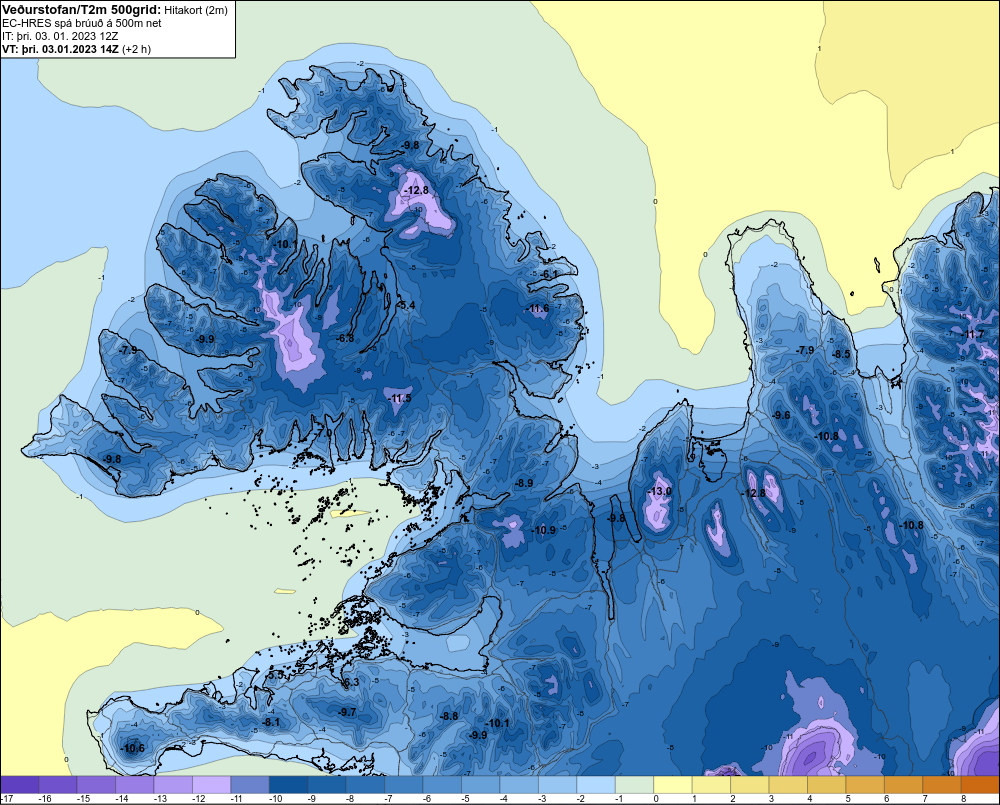Image resolution: width=1000 pixels, height=805 pixels.
Task: Click legend swatch between -1 and 0
Action: click(635, 784)
